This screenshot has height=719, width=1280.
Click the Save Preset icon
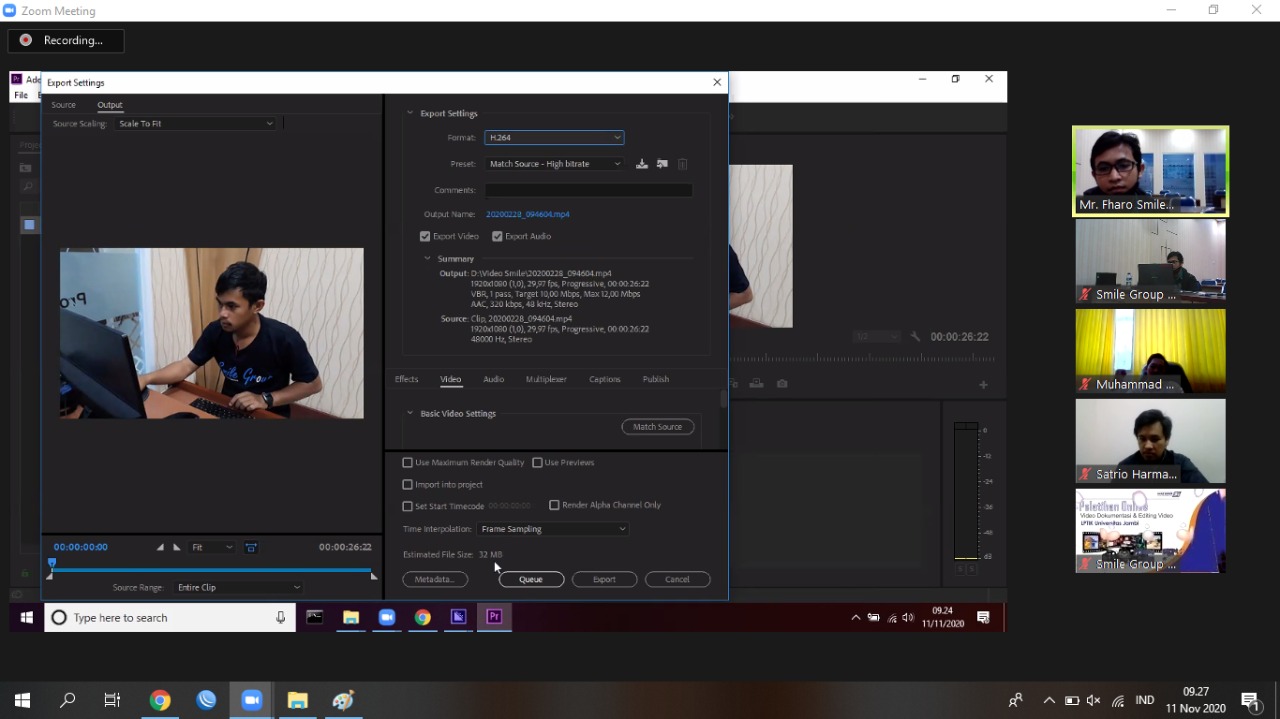[x=642, y=164]
